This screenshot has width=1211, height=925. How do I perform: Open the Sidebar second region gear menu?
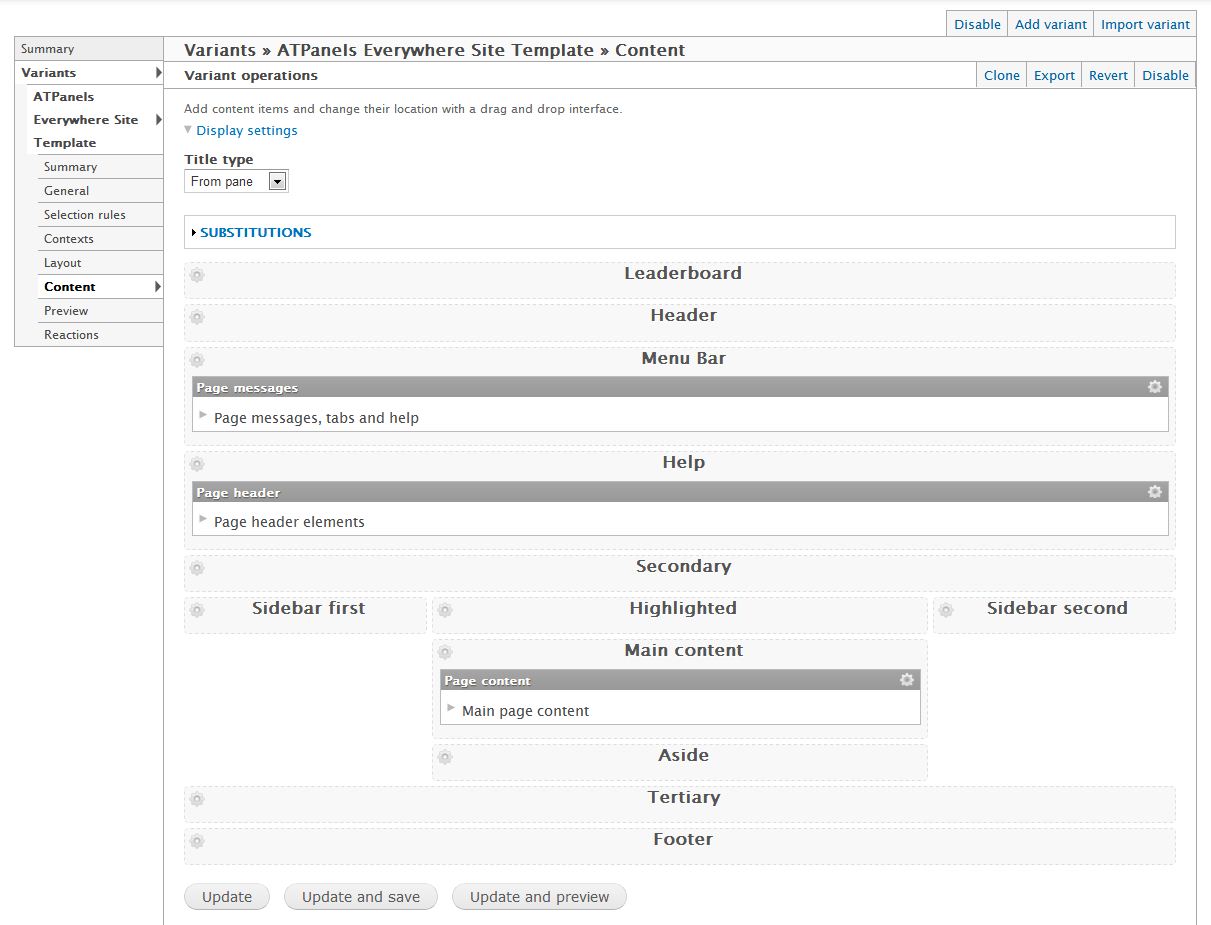946,610
